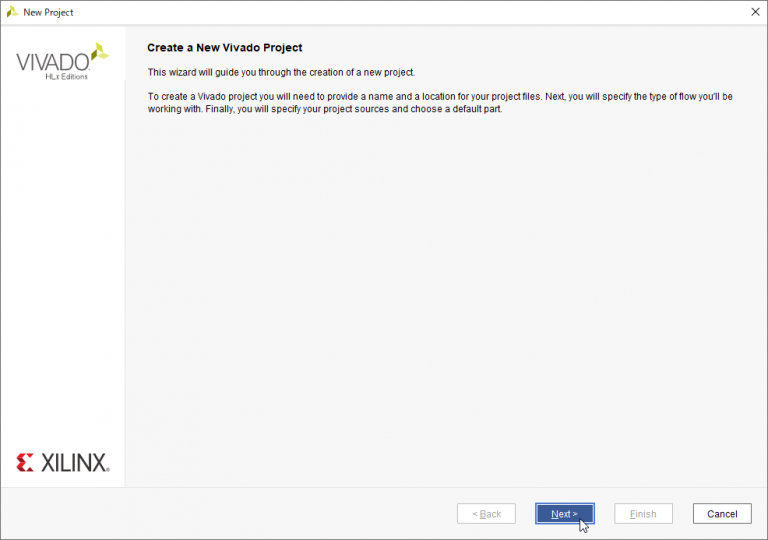Click empty space in the title bar

[400, 12]
